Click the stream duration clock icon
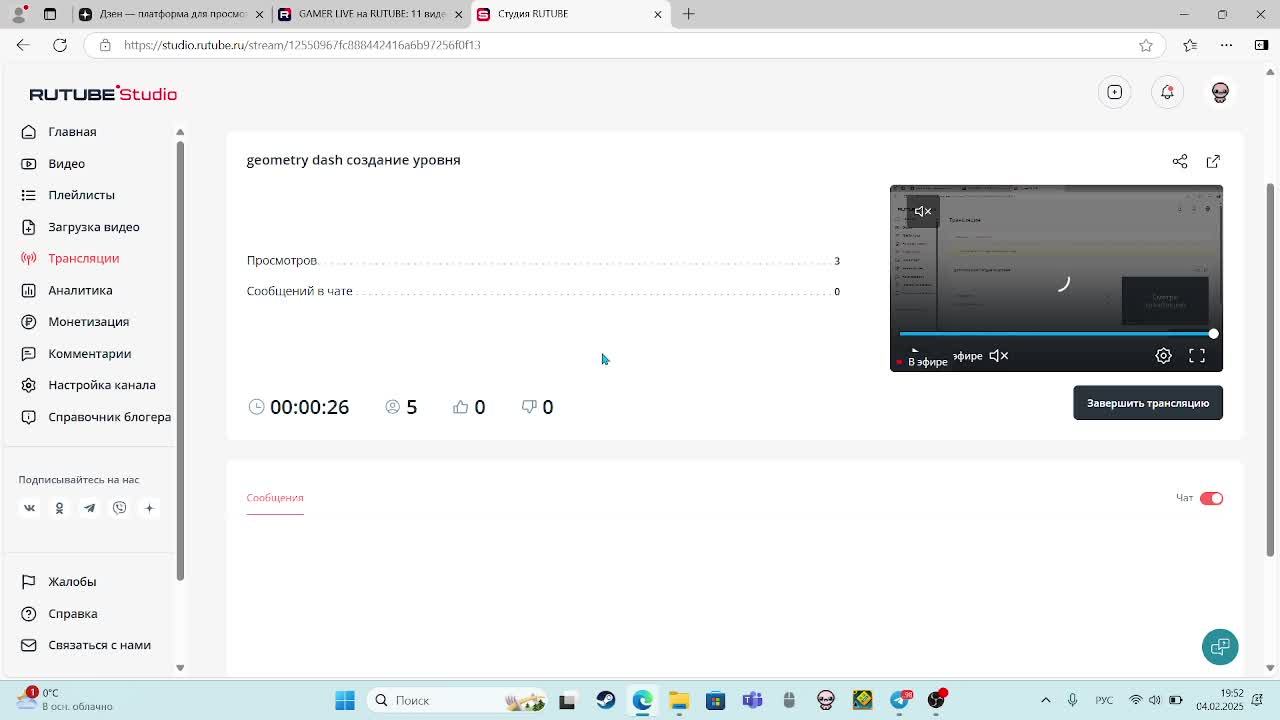 coord(257,407)
